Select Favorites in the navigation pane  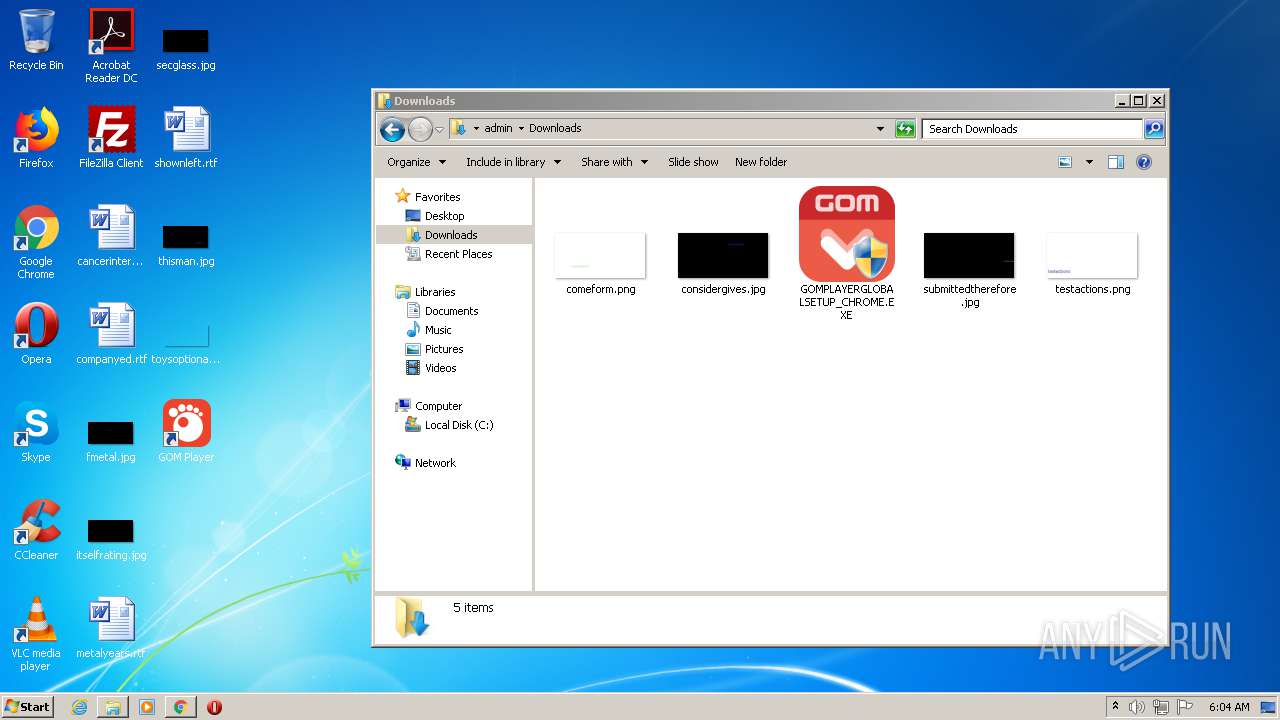(x=437, y=197)
